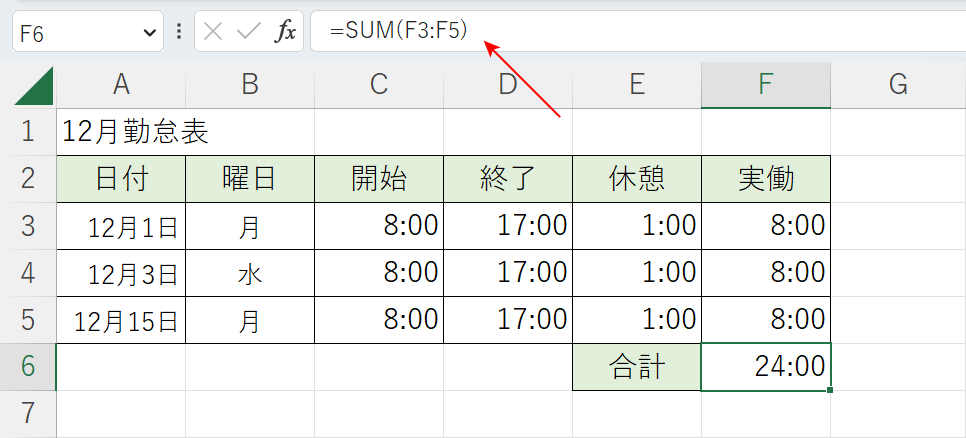The width and height of the screenshot is (966, 438).
Task: Click the Cancel X icon in formula bar
Action: (213, 32)
